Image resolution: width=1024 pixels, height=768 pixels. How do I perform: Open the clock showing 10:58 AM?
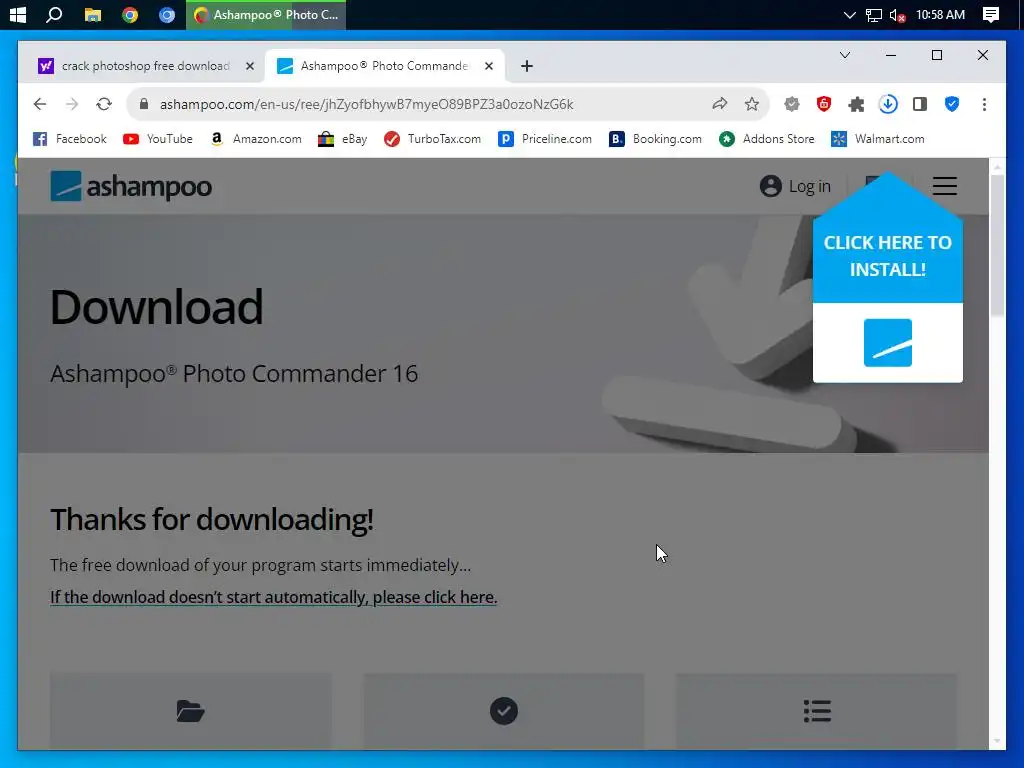coord(940,14)
